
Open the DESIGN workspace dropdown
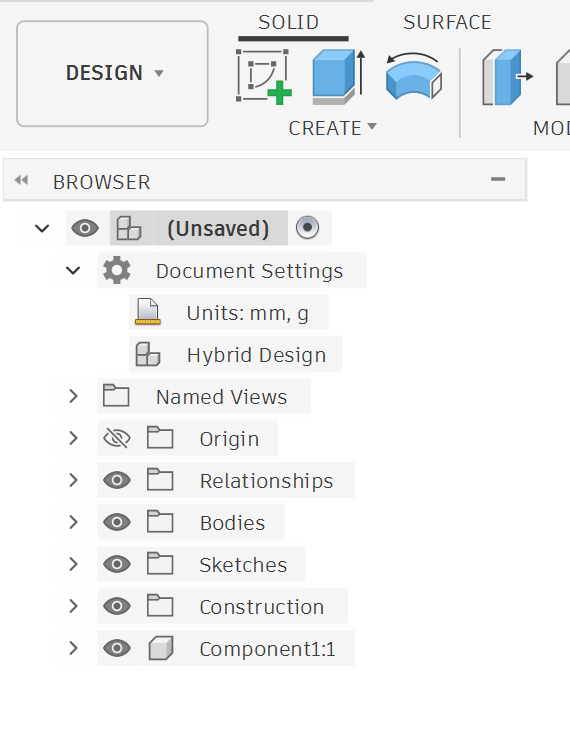click(x=112, y=74)
